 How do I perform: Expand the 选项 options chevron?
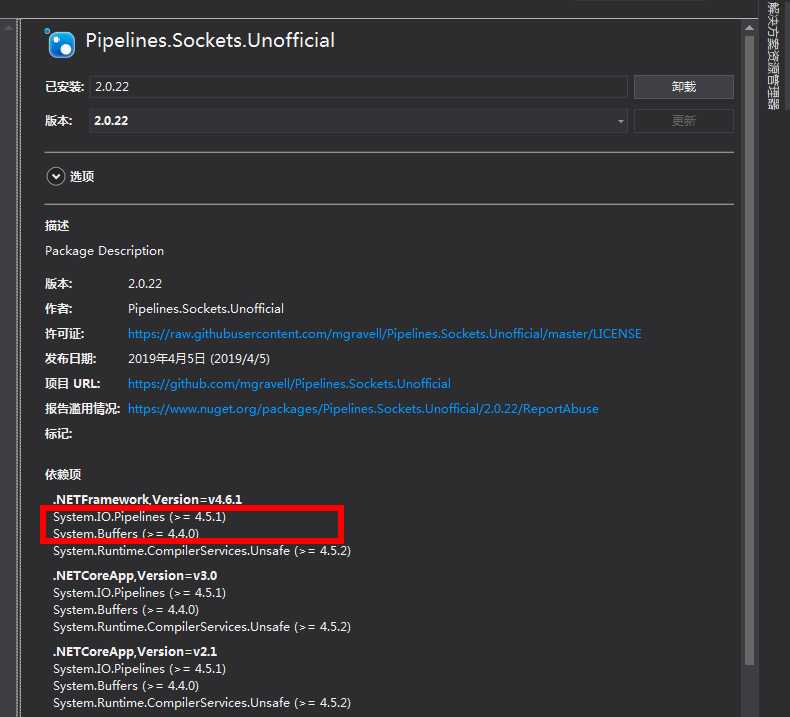[x=56, y=176]
